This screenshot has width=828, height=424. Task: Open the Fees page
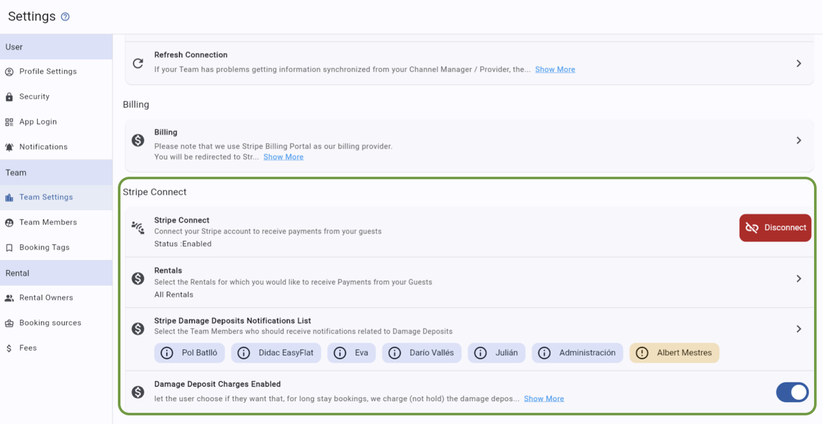tap(56, 348)
